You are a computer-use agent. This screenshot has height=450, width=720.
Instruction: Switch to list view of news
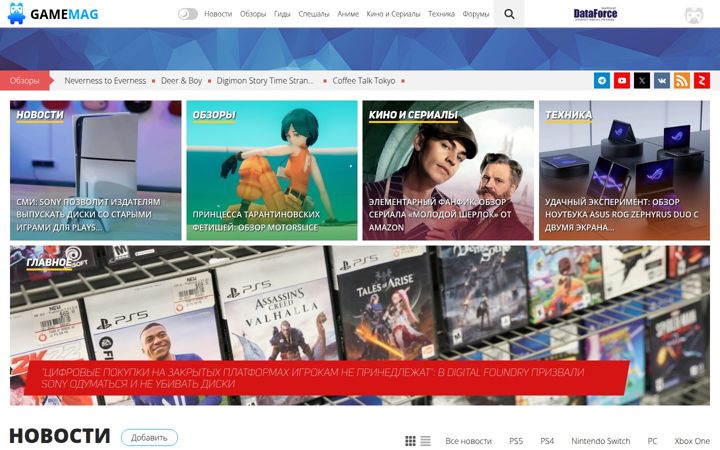[x=426, y=441]
